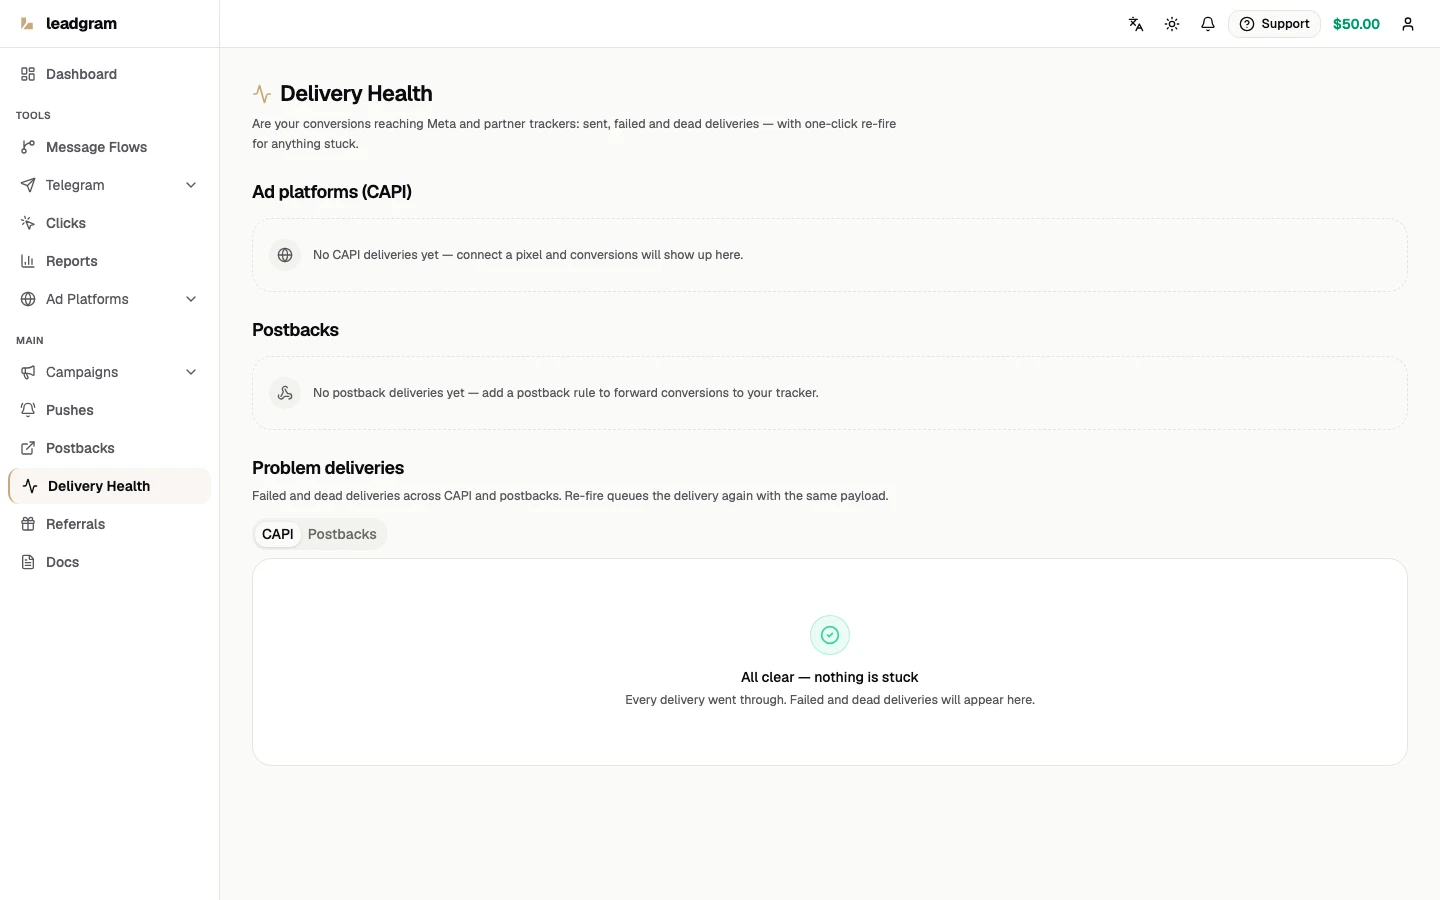1440x900 pixels.
Task: Click the 'No postback deliveries yet' message
Action: click(566, 393)
